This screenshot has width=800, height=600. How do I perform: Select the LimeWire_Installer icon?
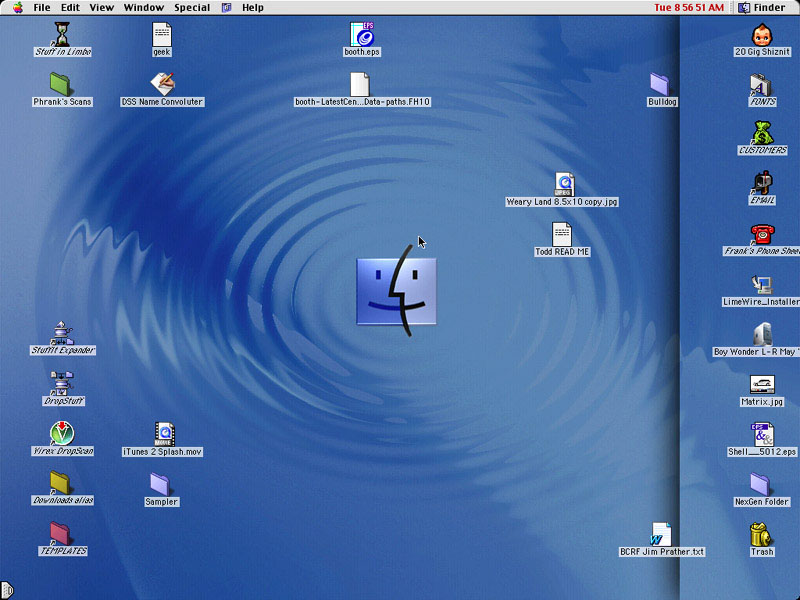[x=762, y=284]
